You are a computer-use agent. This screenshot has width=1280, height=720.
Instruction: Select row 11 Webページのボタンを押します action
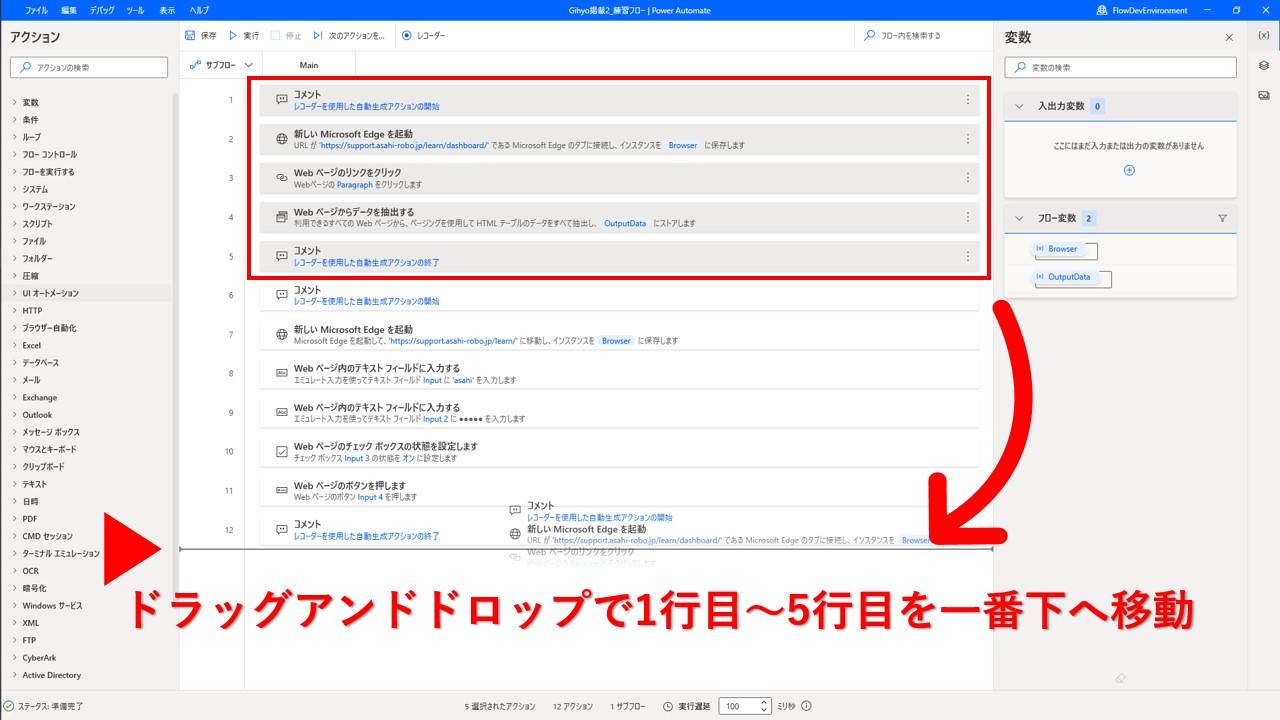[x=620, y=490]
